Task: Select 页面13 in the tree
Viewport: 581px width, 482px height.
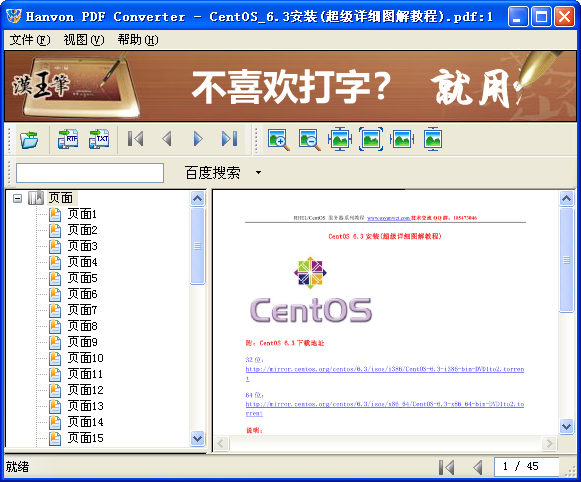Action: click(x=86, y=406)
